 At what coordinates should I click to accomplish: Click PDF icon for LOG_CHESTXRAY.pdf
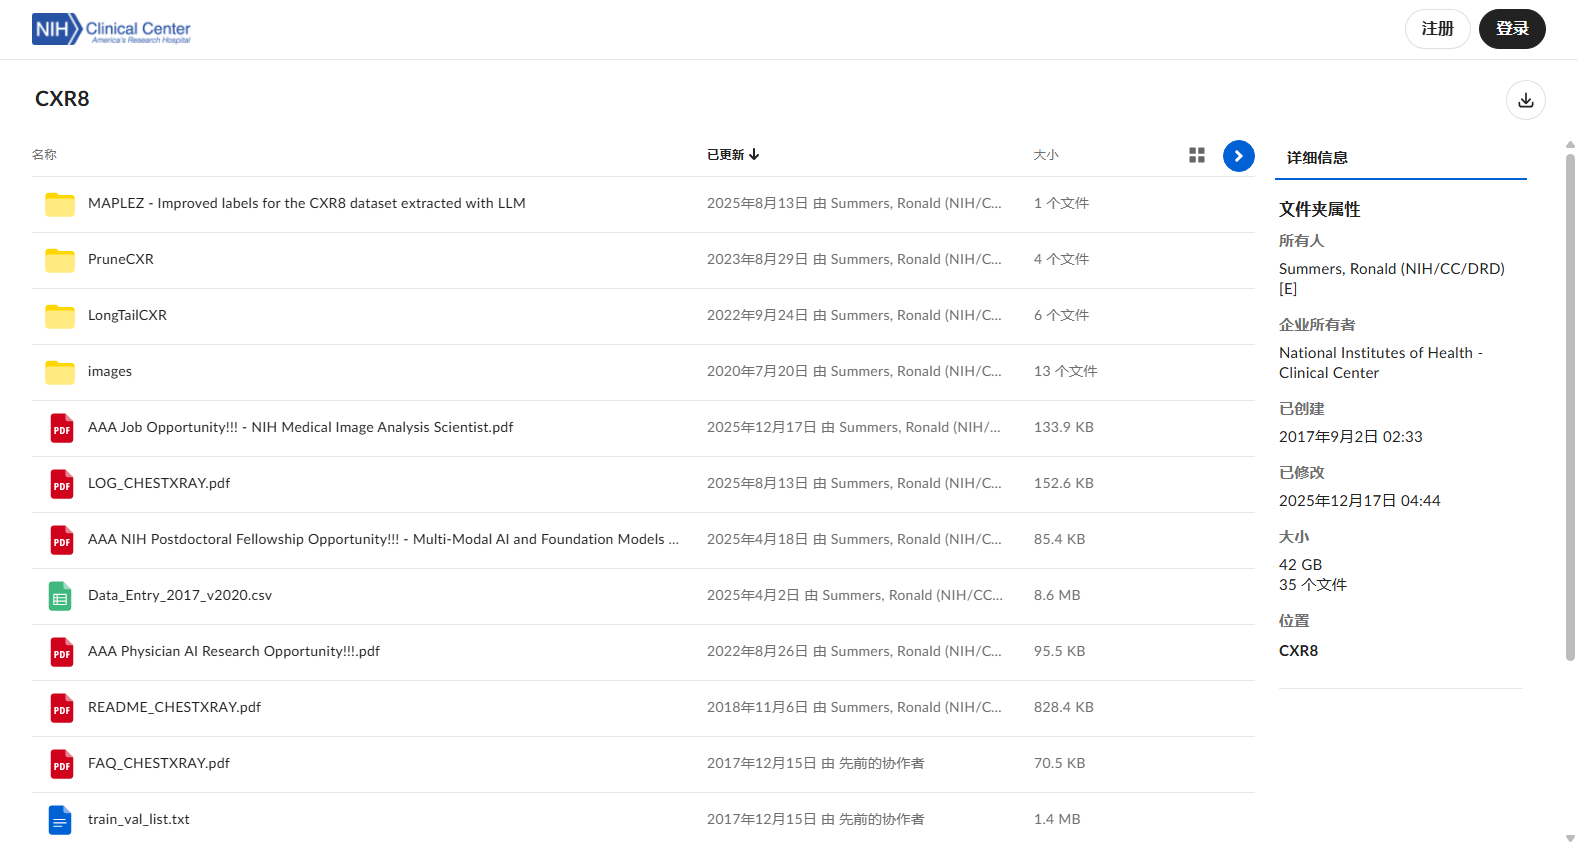[x=61, y=484]
